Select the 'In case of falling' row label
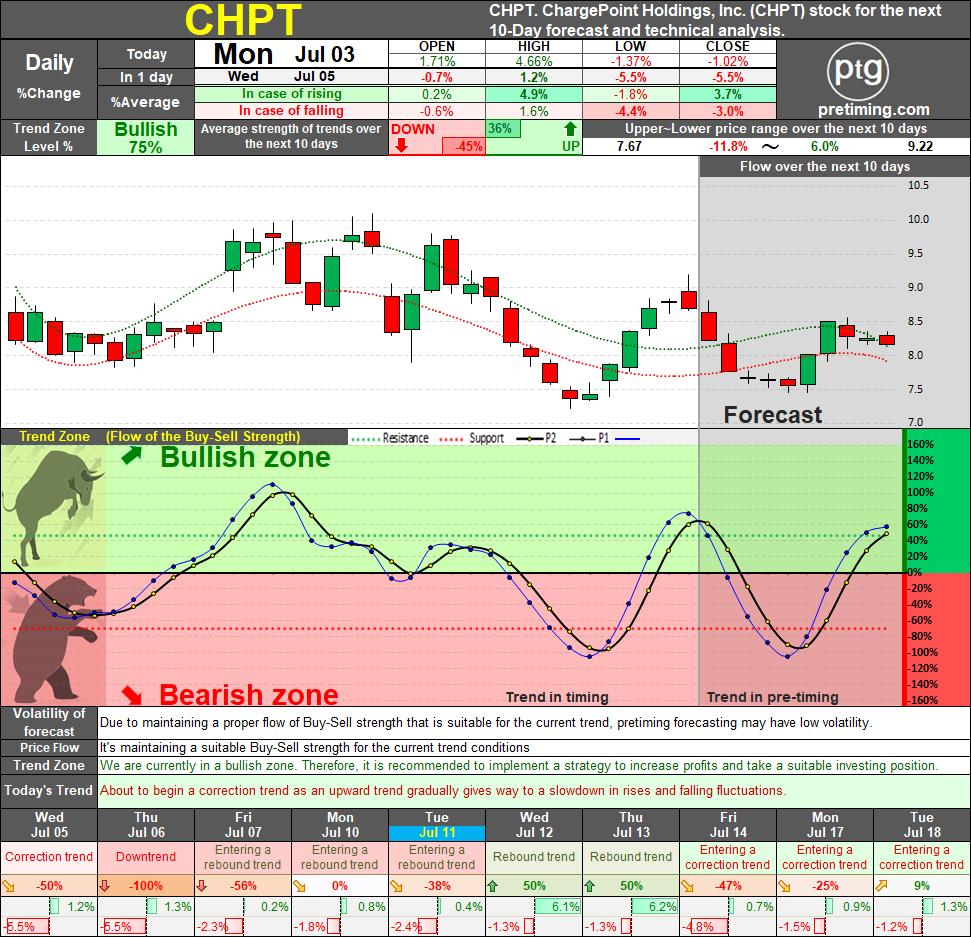The image size is (971, 937). pos(291,111)
